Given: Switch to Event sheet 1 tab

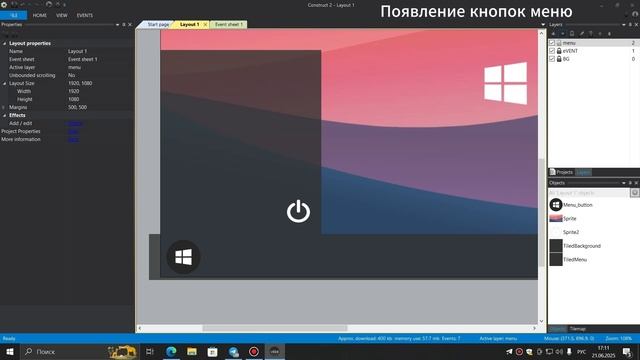Looking at the screenshot, I should pos(229,24).
